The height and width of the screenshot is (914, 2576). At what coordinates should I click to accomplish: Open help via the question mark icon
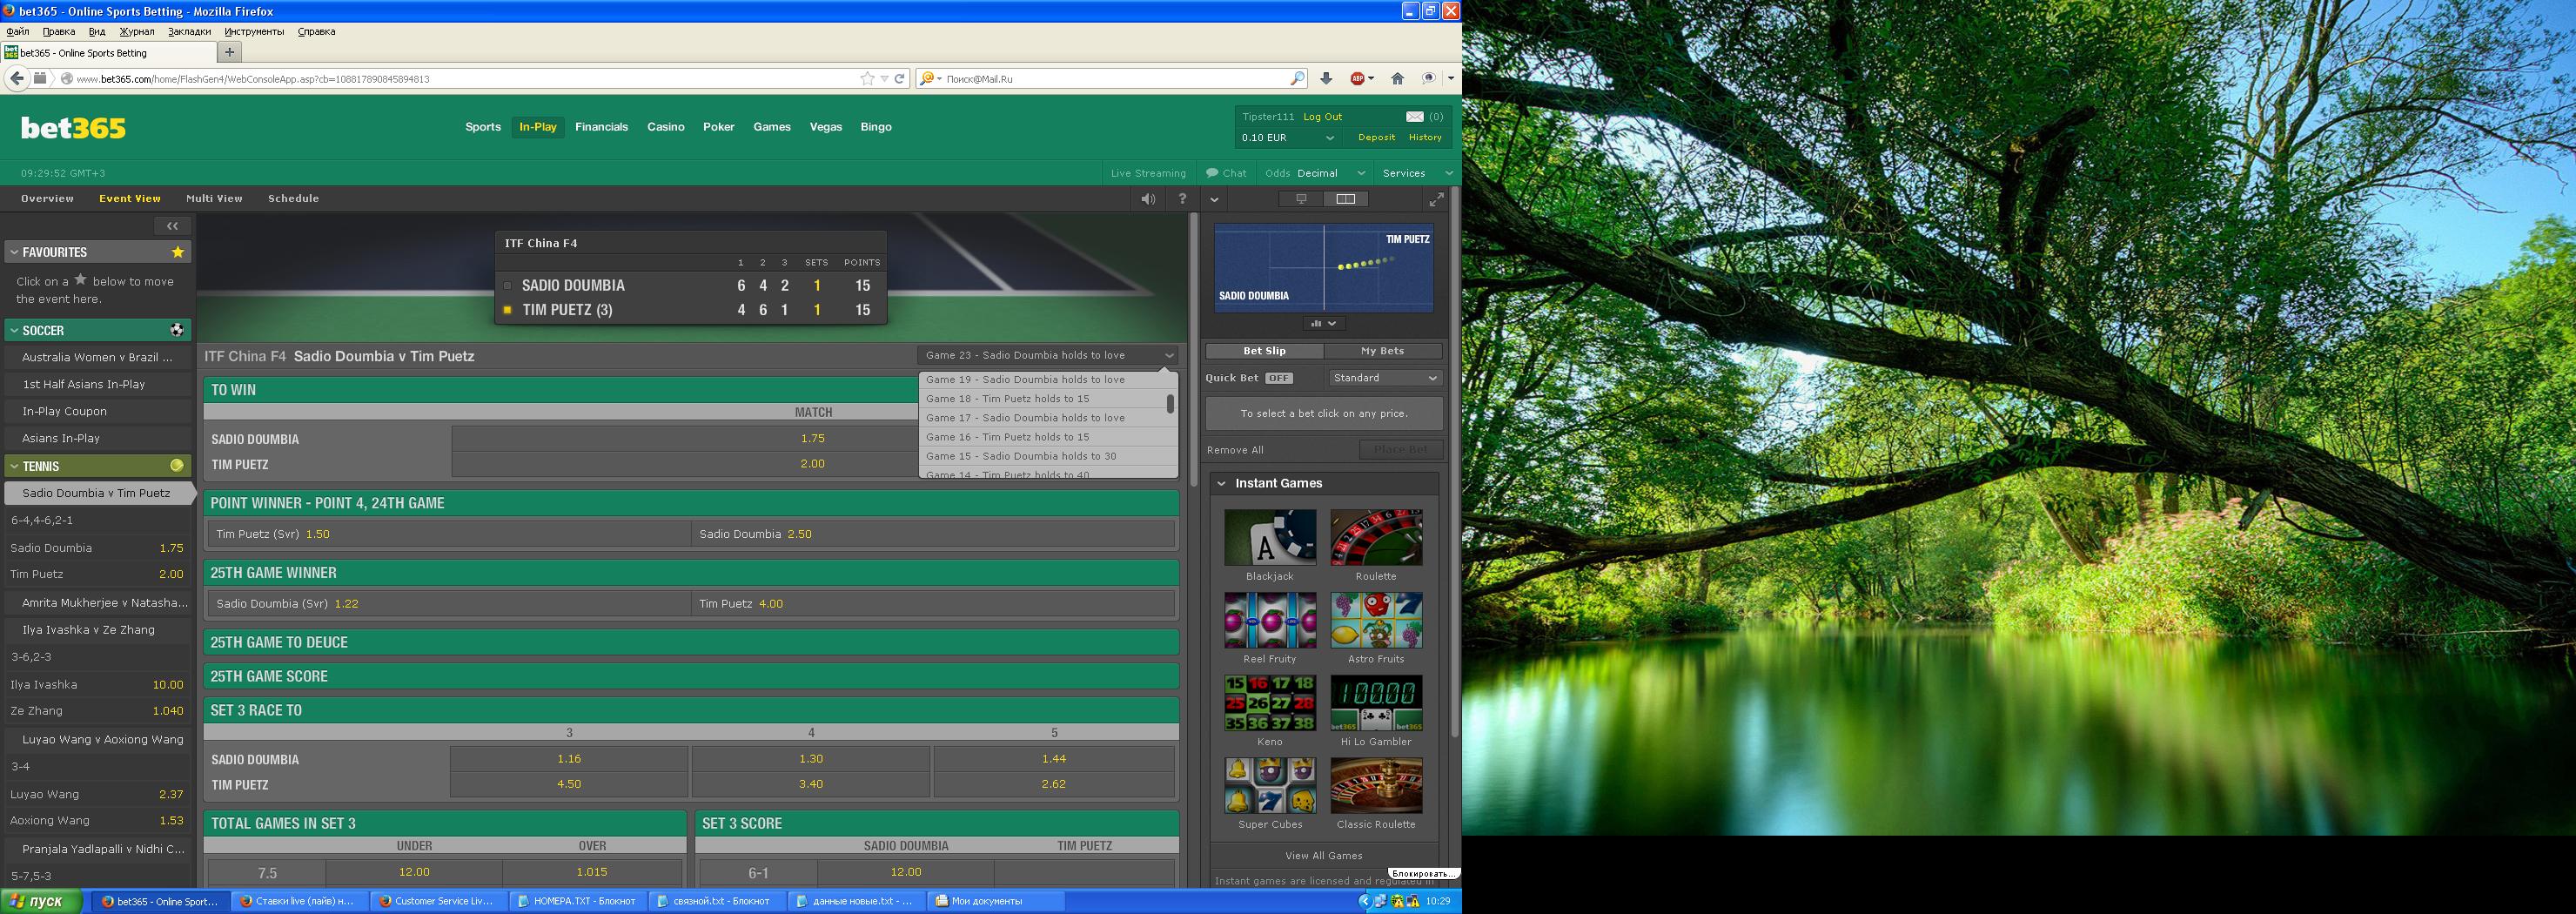point(1182,199)
